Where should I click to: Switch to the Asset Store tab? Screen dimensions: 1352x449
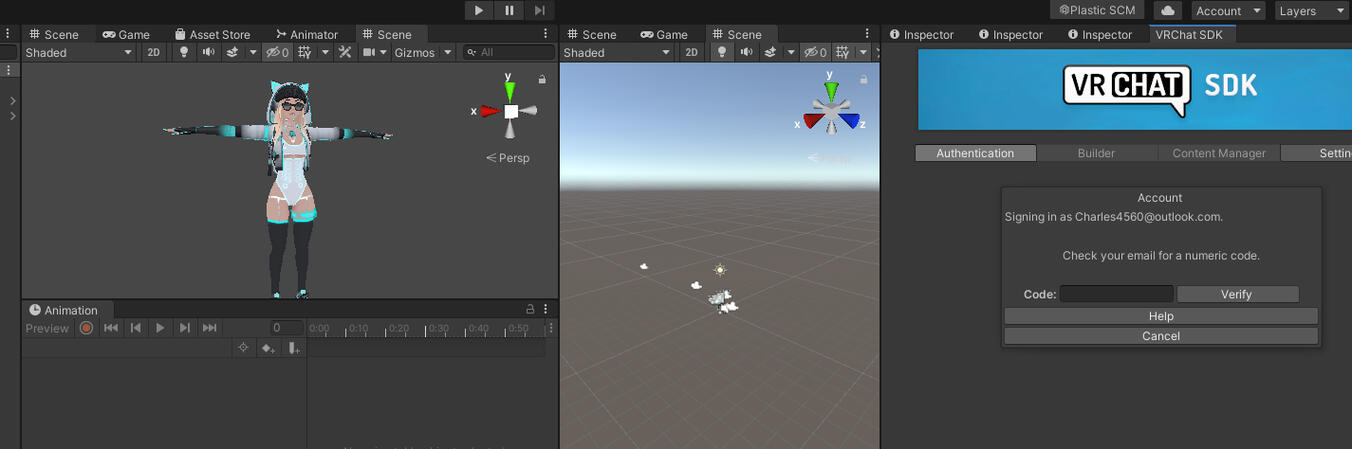[211, 34]
